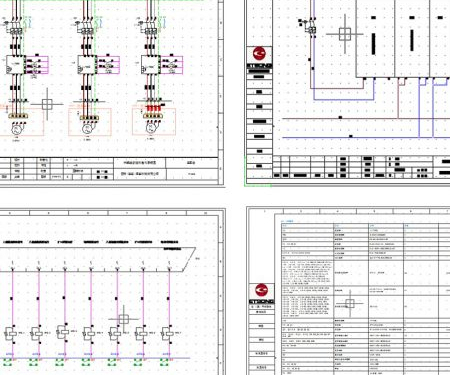Open the three-motor circuit drawing thumbnail
This screenshot has height=375, width=450.
[112, 93]
